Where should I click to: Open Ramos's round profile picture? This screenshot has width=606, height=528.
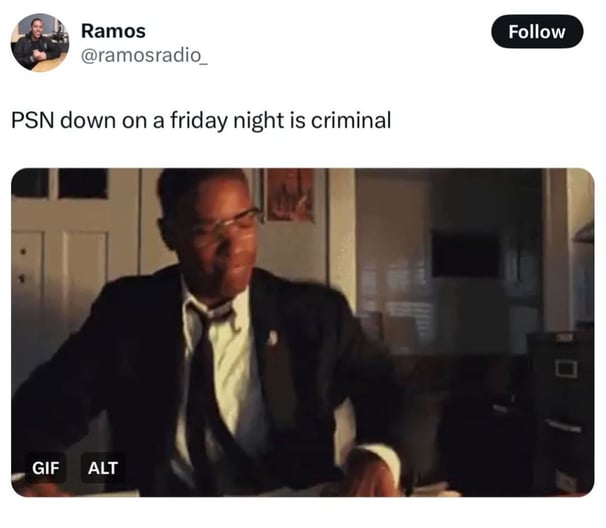(x=40, y=43)
